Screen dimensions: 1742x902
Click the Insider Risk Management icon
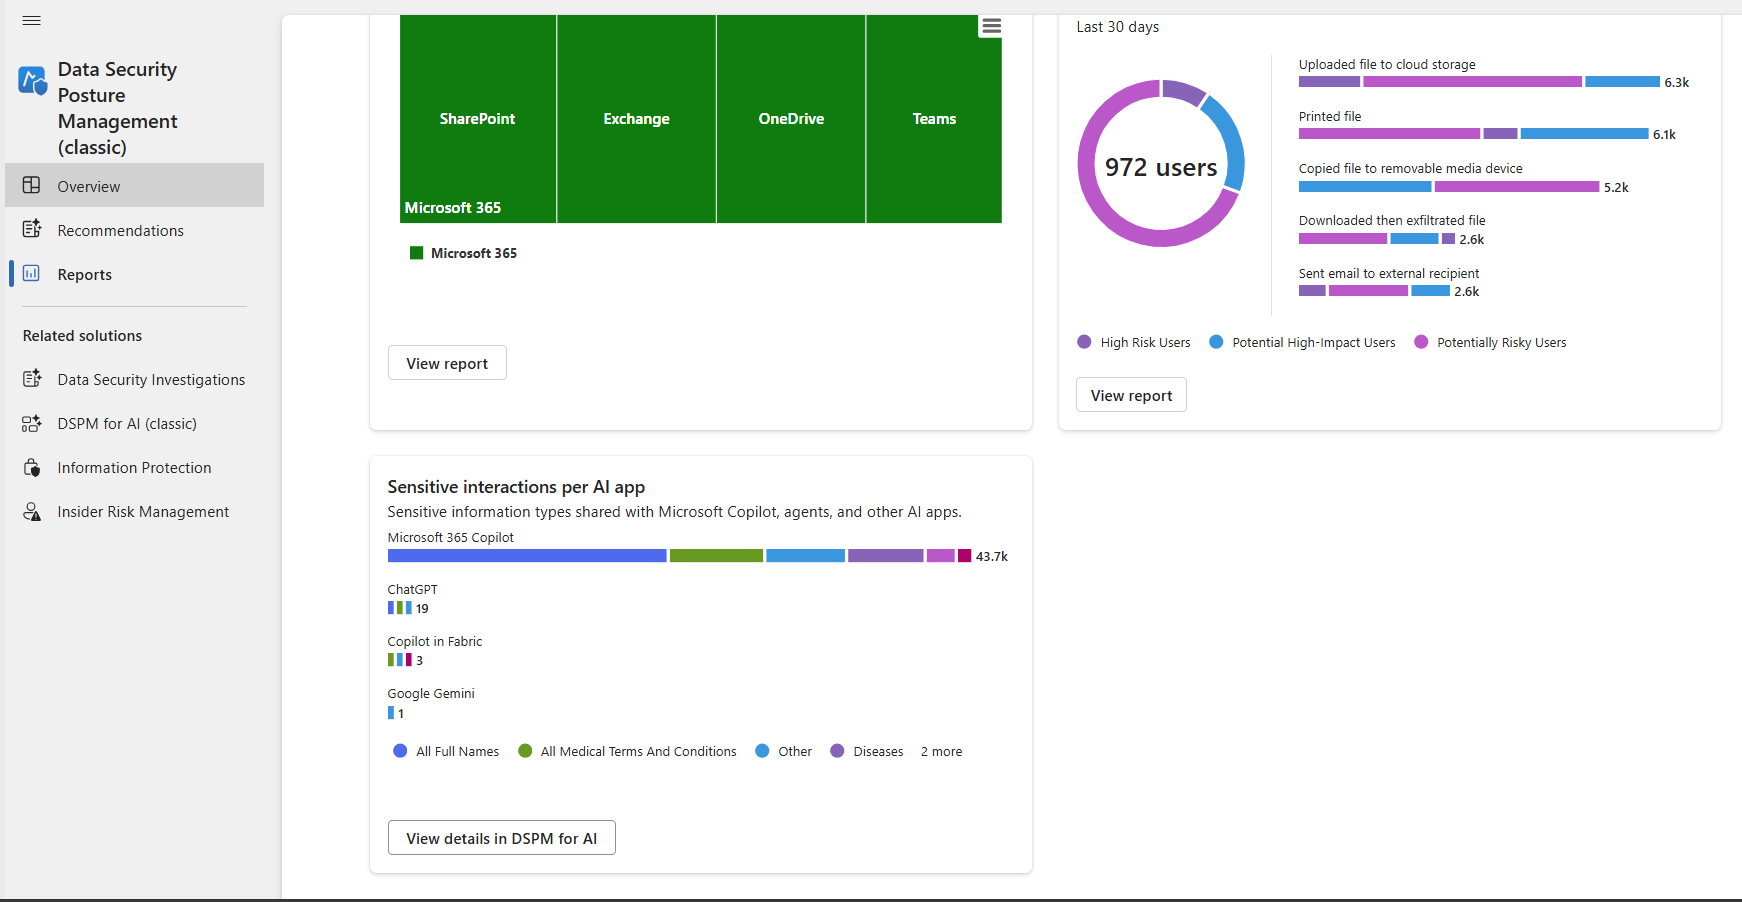(x=32, y=511)
